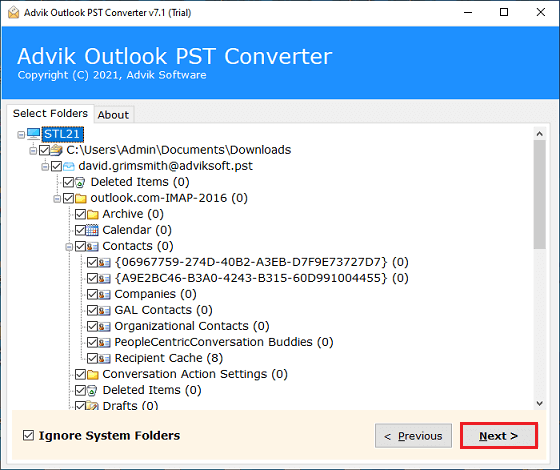Click the Organizational Contacts card icon

tap(104, 326)
